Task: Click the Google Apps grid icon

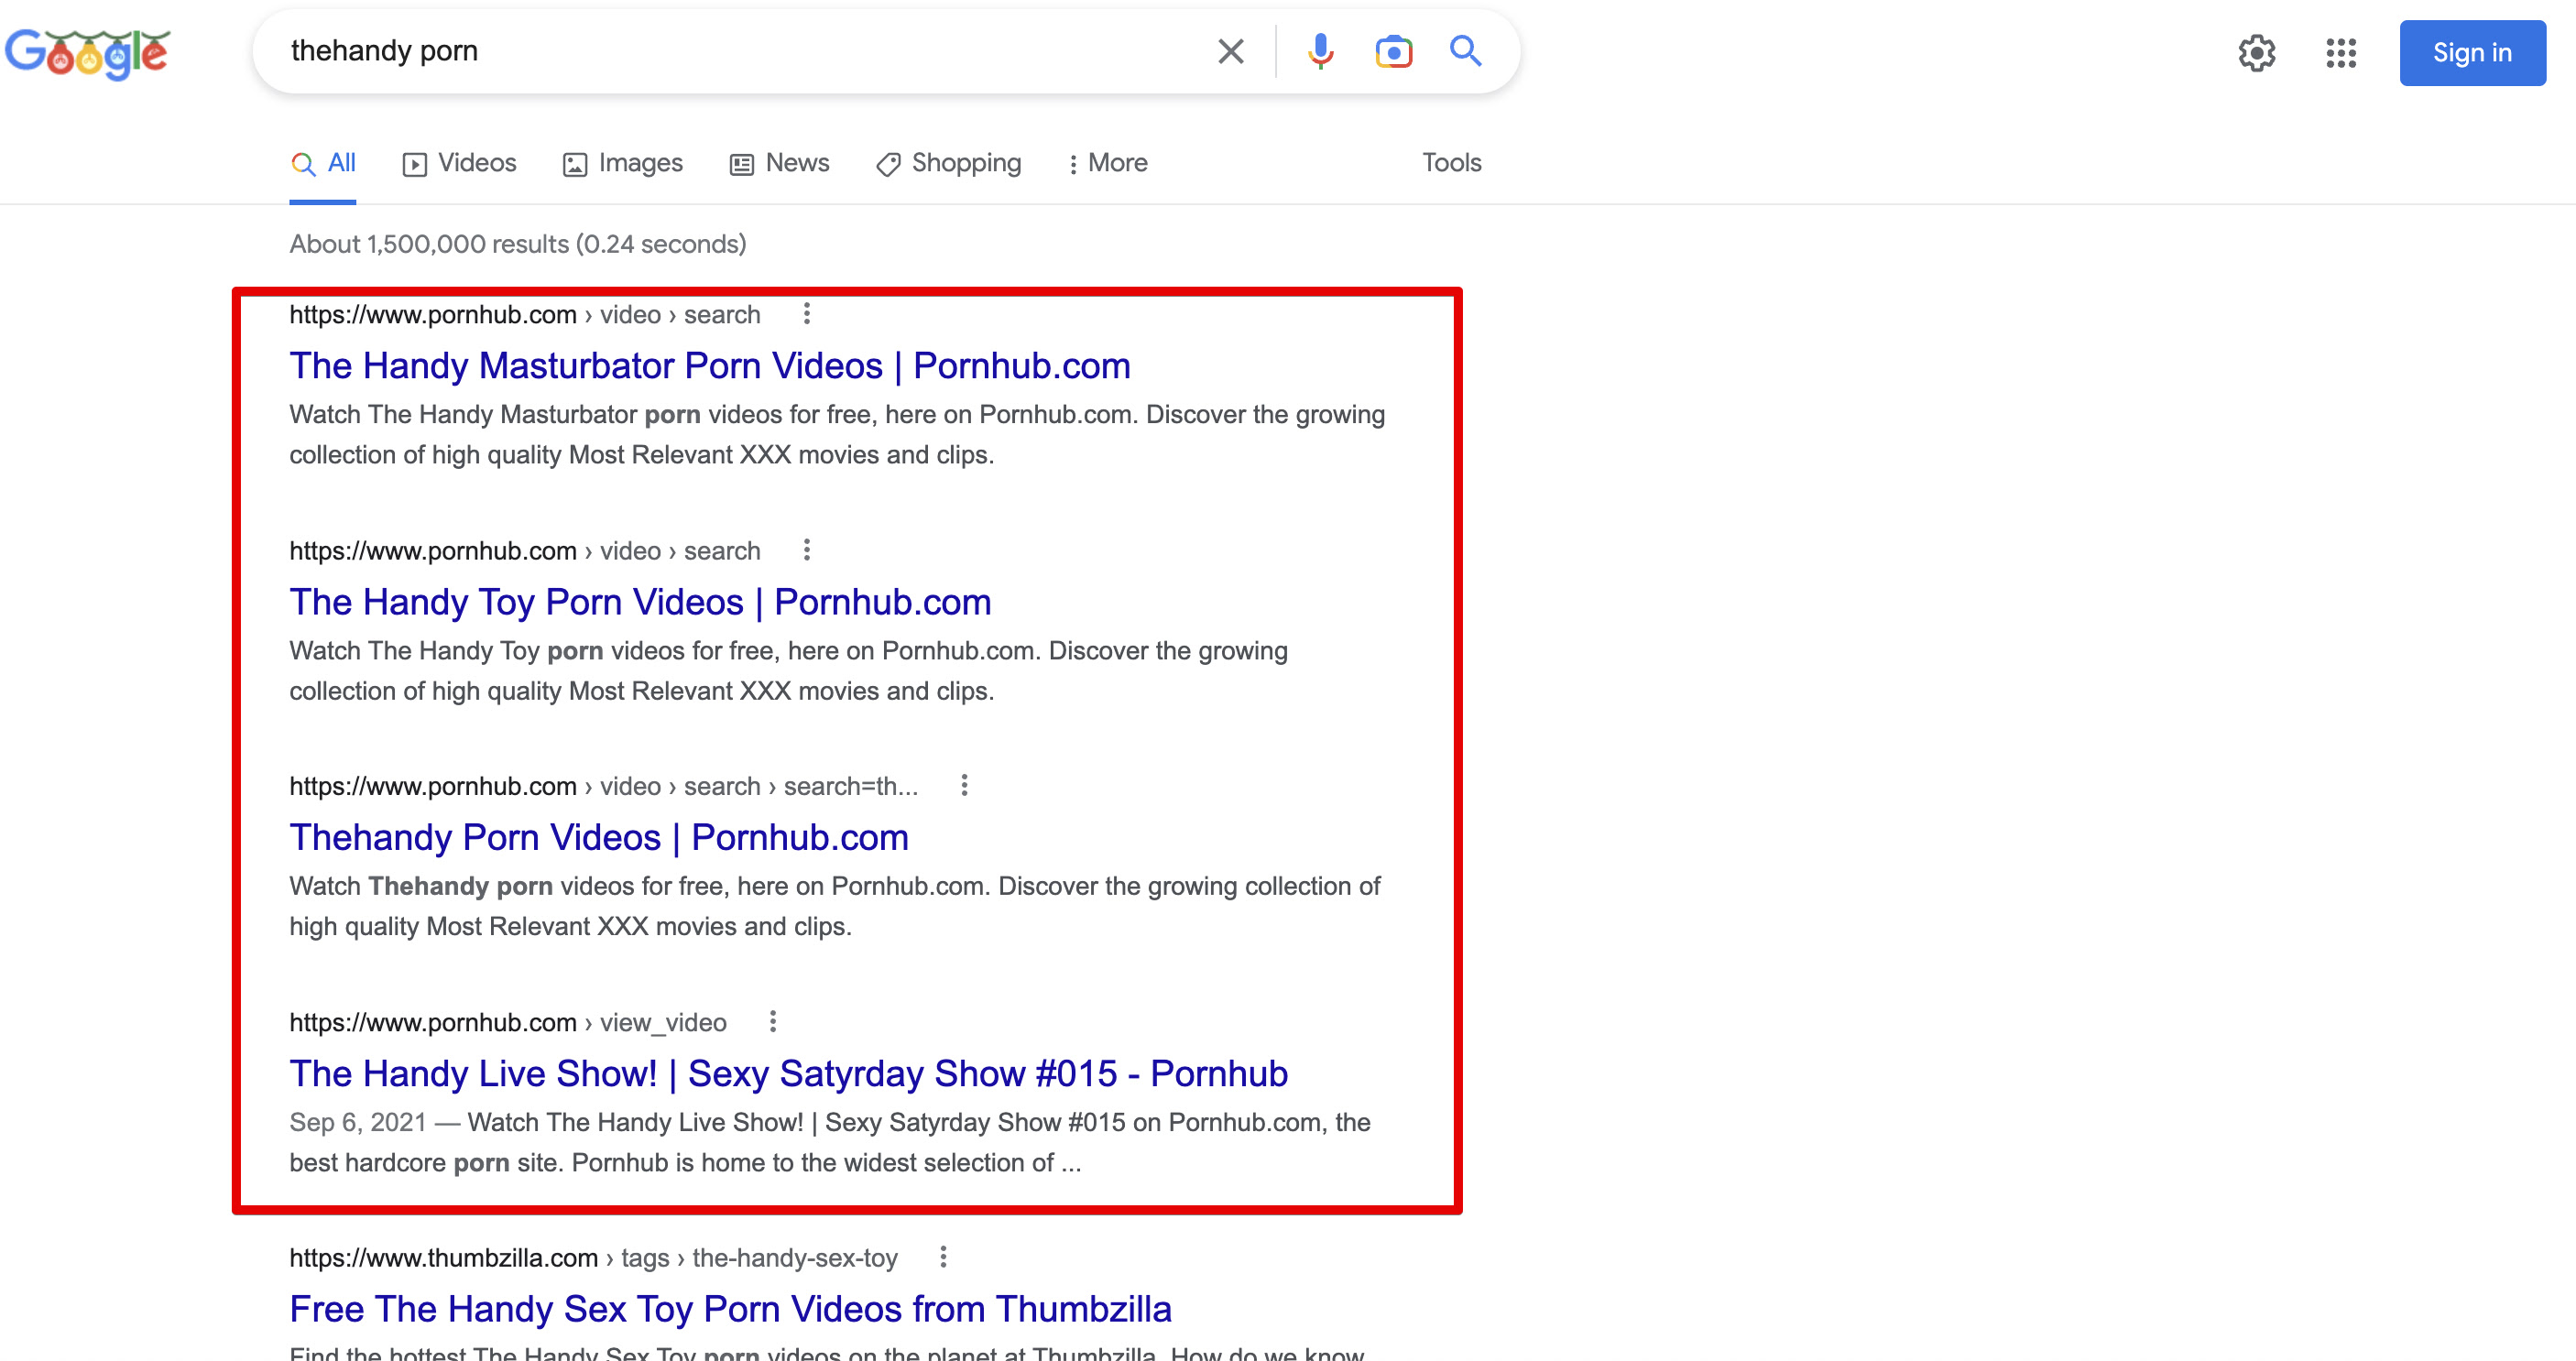Action: [2339, 51]
